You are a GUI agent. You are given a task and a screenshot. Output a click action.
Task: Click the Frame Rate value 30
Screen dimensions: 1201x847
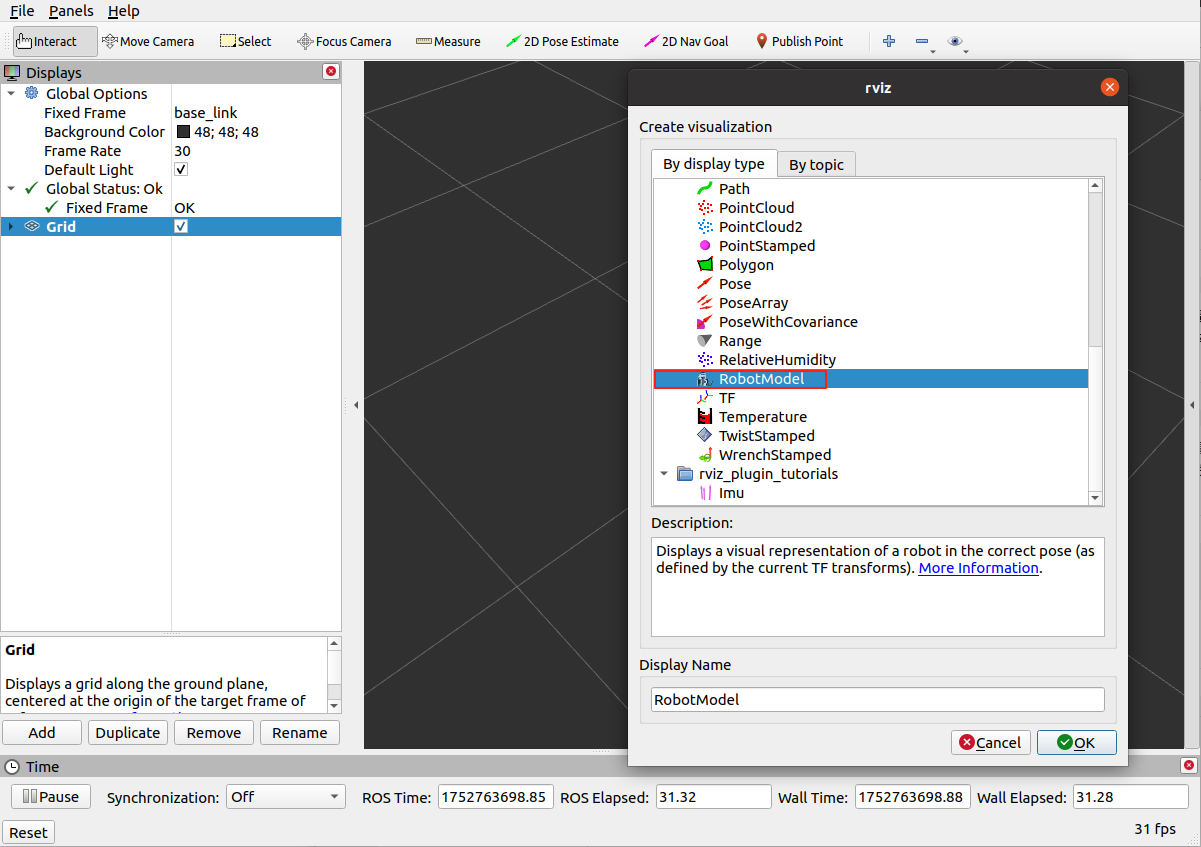(x=182, y=150)
